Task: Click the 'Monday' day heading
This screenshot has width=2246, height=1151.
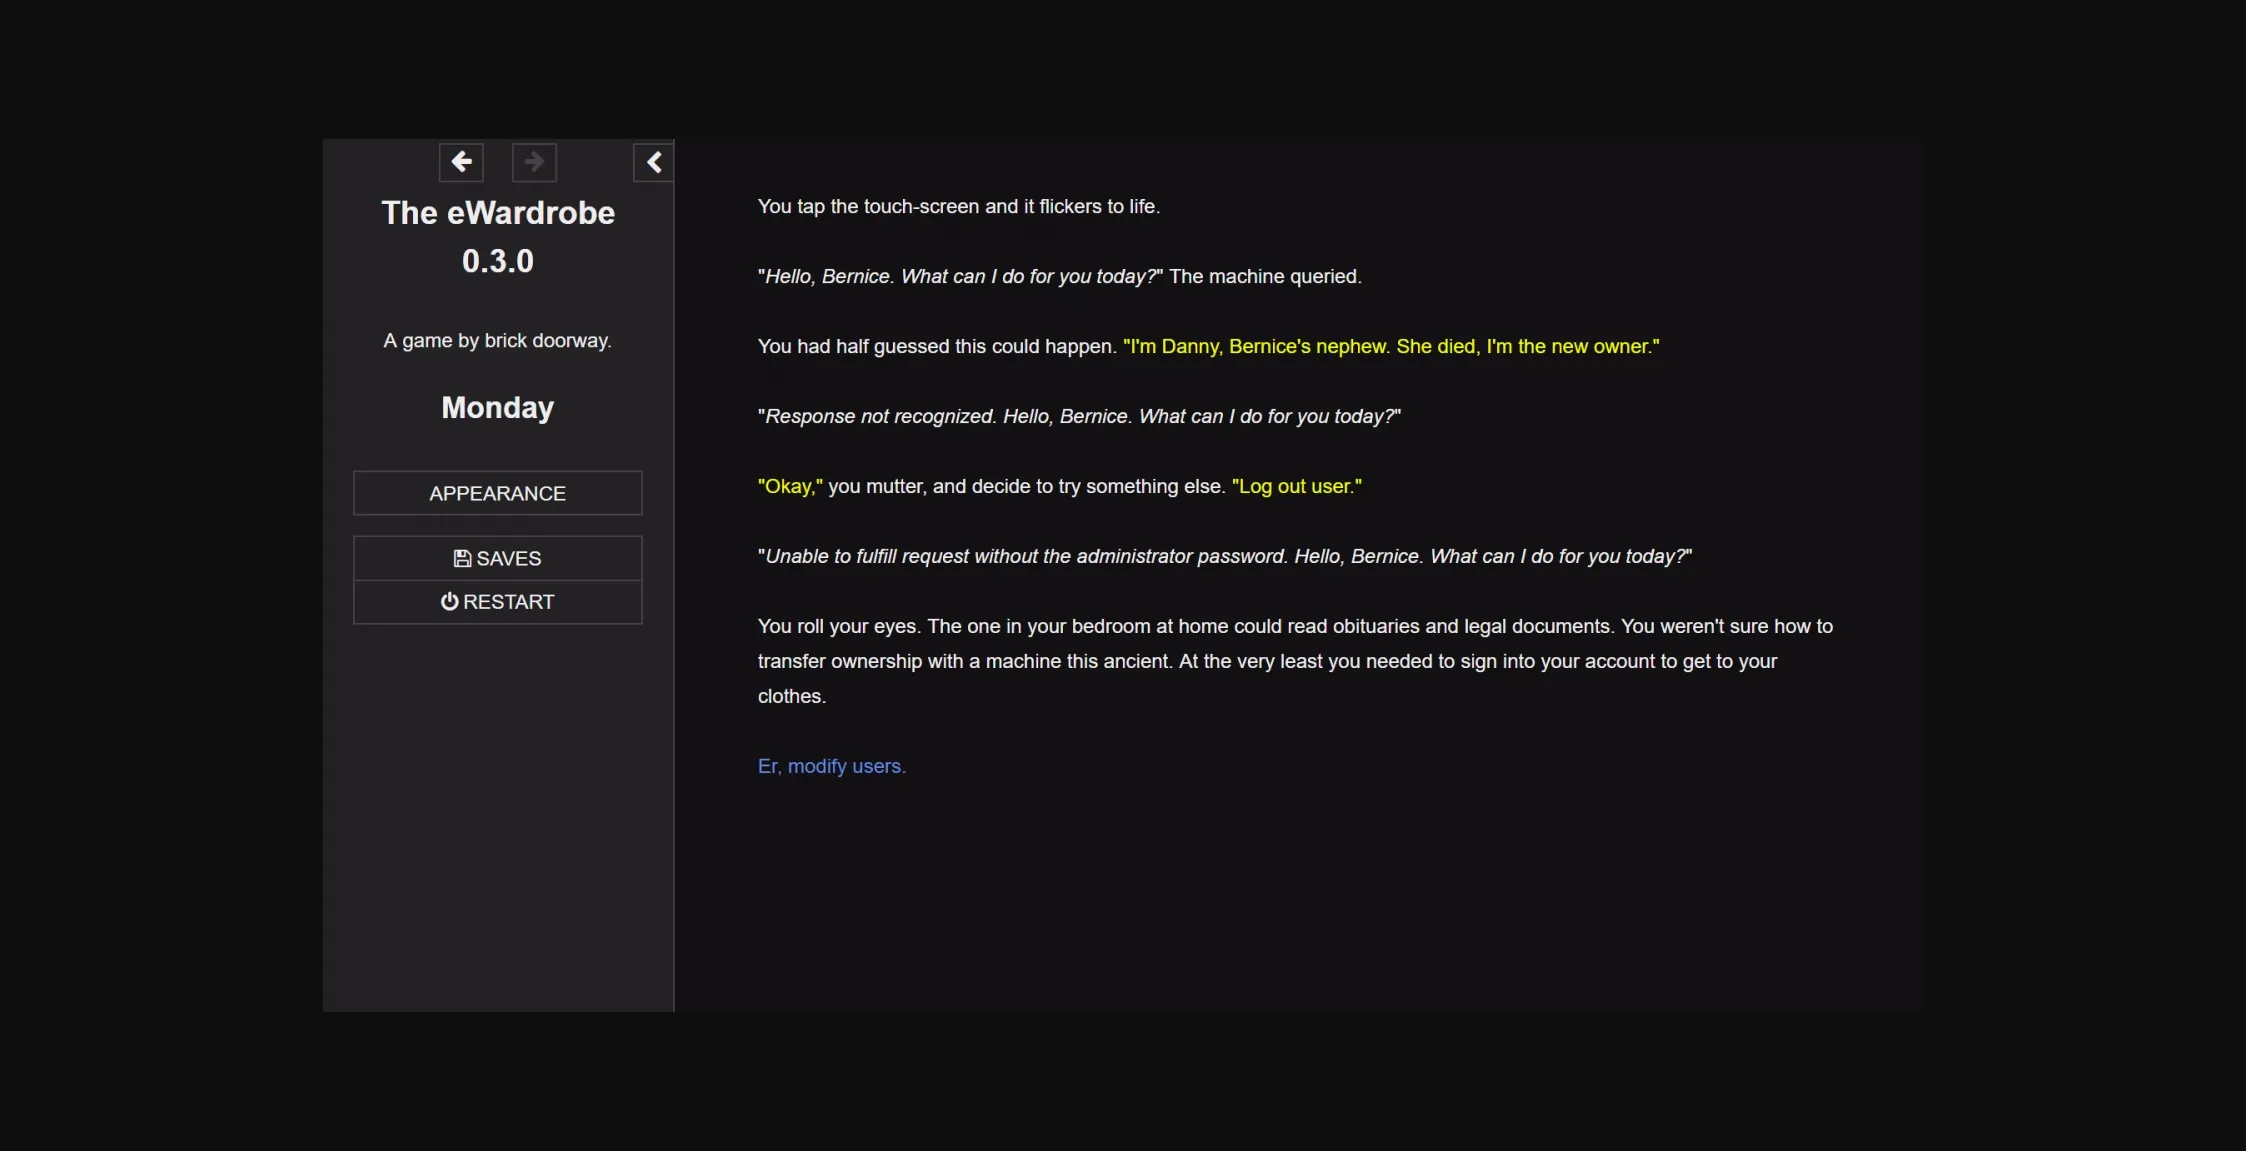Action: (497, 407)
